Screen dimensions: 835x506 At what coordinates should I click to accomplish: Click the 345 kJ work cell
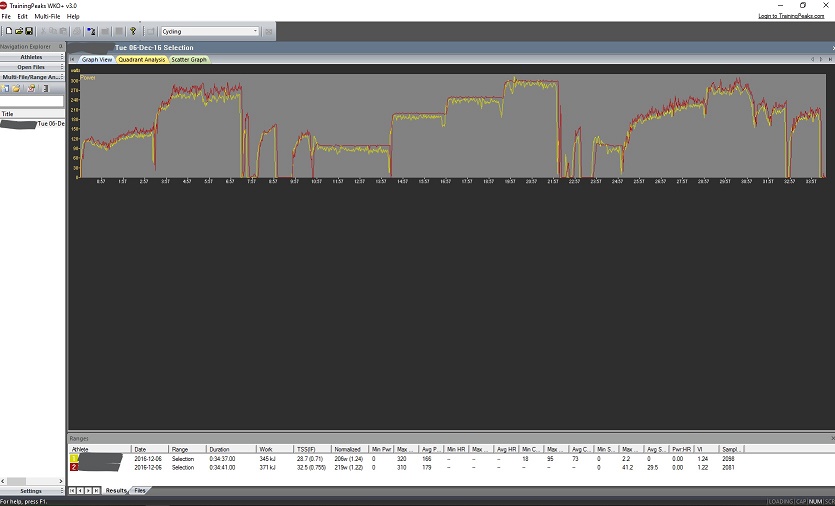267,459
